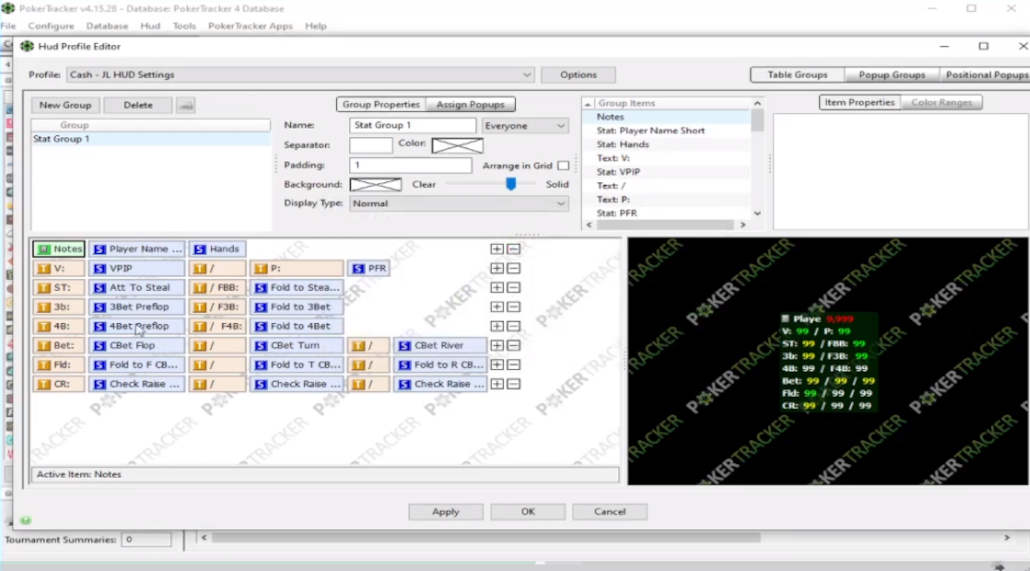Switch to the Group Properties tab
Viewport: 1030px width, 571px height.
pyautogui.click(x=381, y=104)
